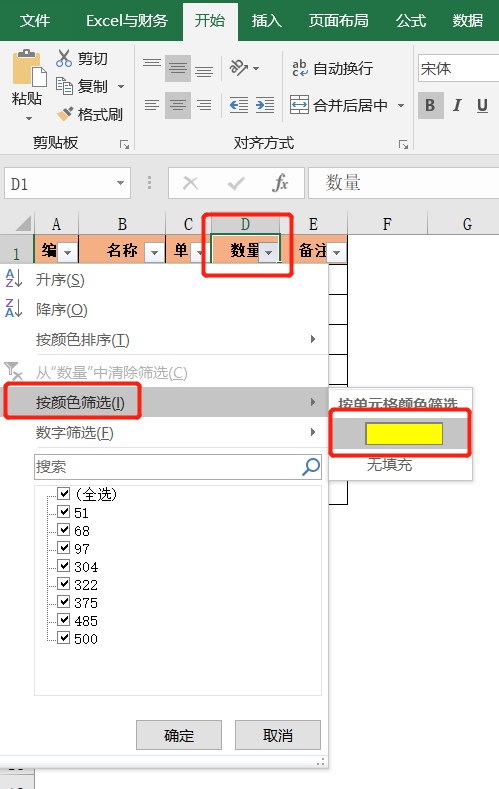Switch to the 公式 tab

(x=411, y=20)
